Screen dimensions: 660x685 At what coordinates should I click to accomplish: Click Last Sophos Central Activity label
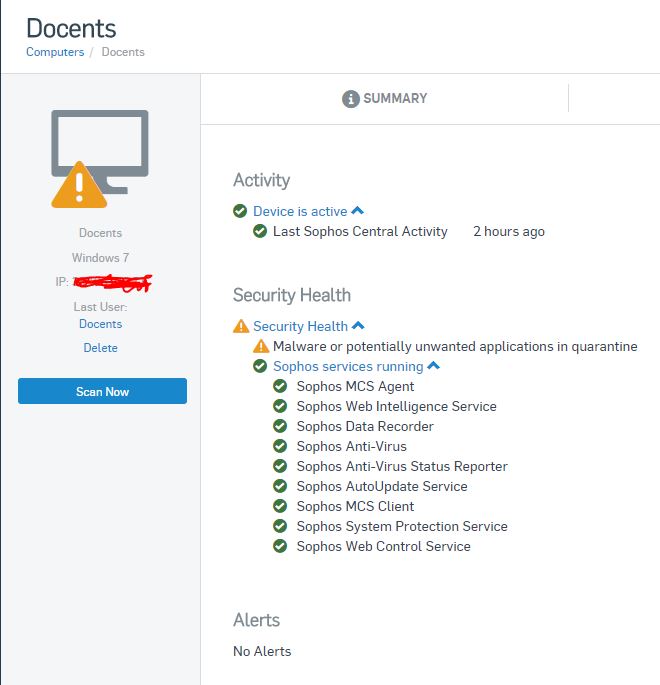click(360, 232)
